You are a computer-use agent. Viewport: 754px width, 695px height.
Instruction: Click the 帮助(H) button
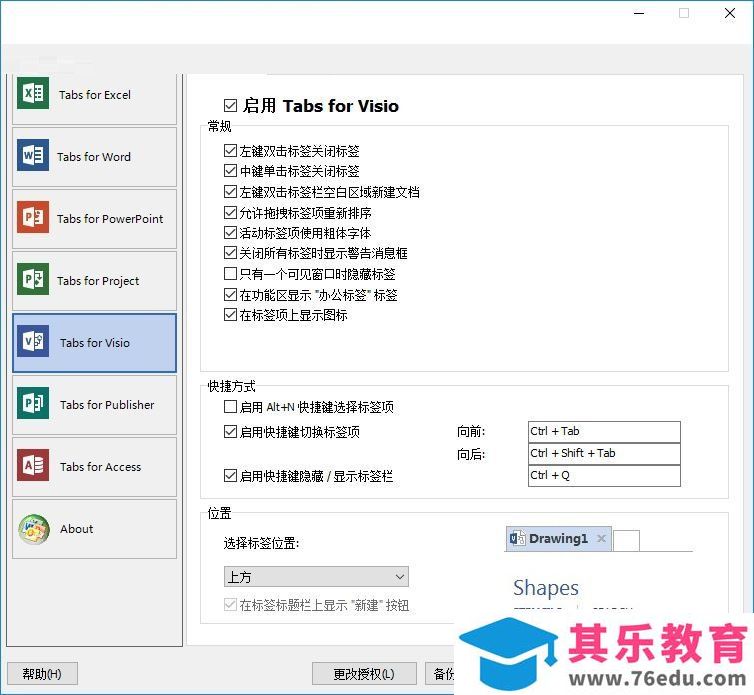coord(42,674)
